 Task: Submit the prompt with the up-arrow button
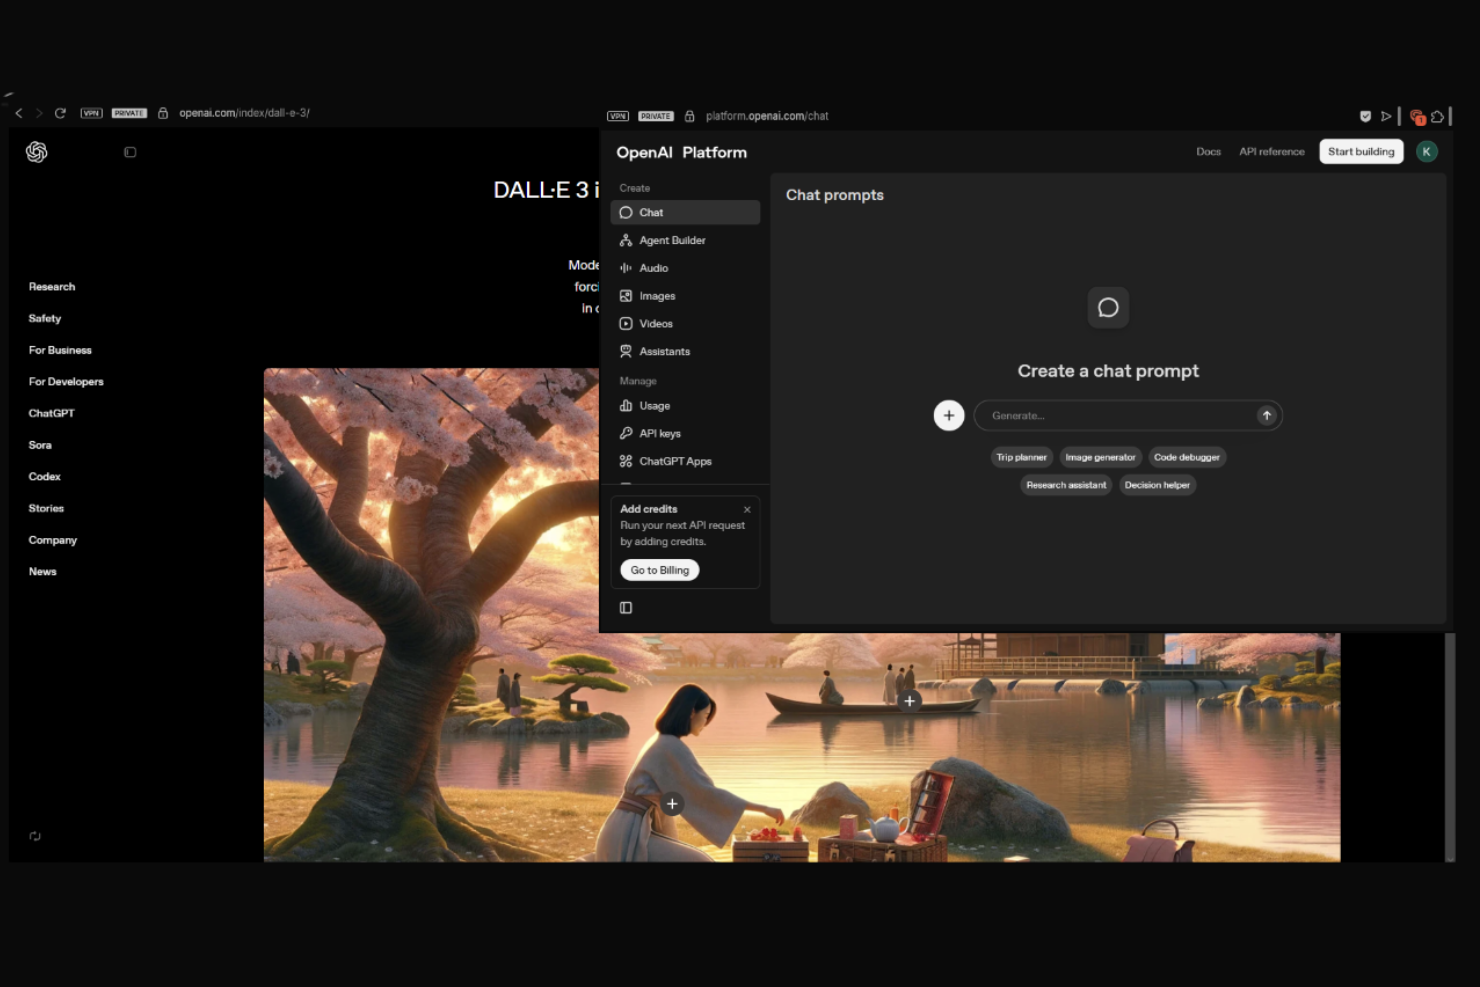(x=1267, y=415)
